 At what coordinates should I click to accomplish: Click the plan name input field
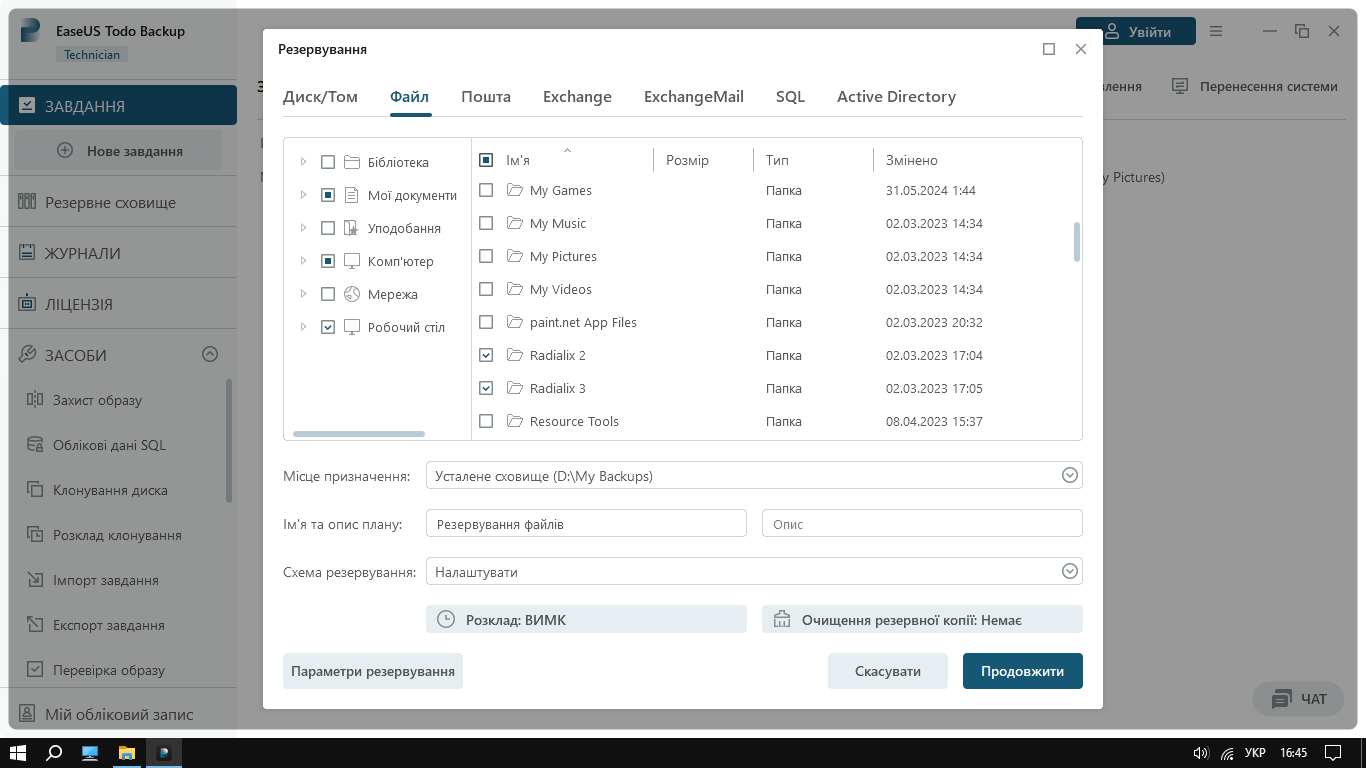coord(586,523)
